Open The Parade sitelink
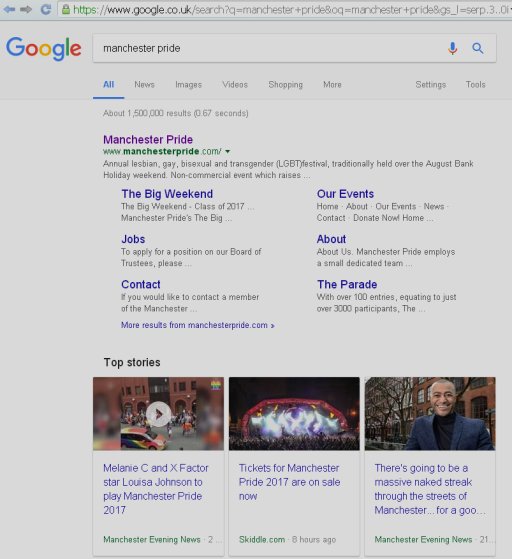The image size is (512, 559). point(347,284)
